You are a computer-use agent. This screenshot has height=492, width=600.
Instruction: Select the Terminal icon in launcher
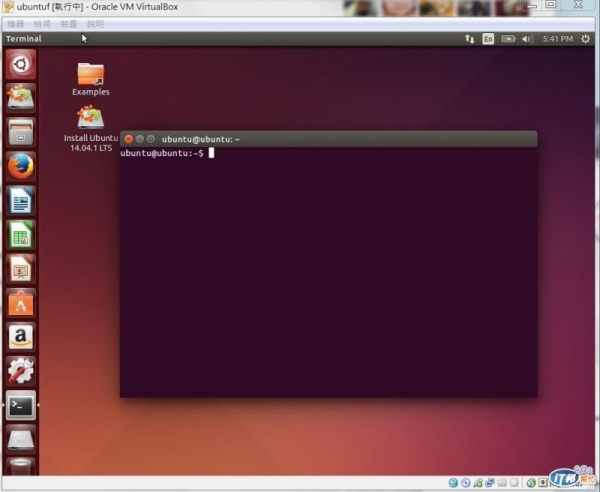[21, 405]
